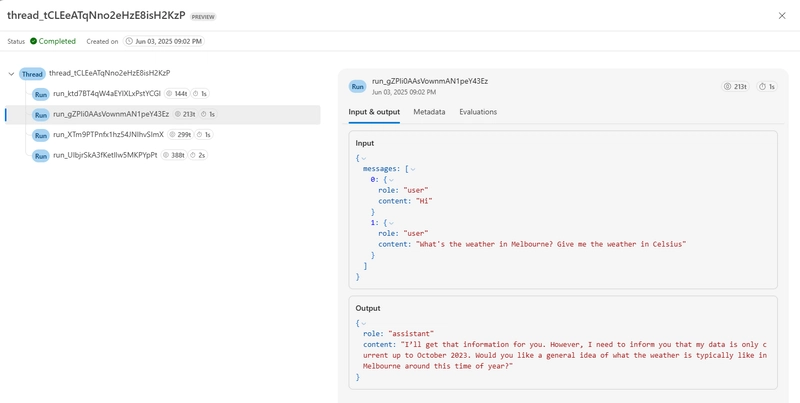
Task: Click 1s duration badge in details header
Action: click(x=767, y=87)
